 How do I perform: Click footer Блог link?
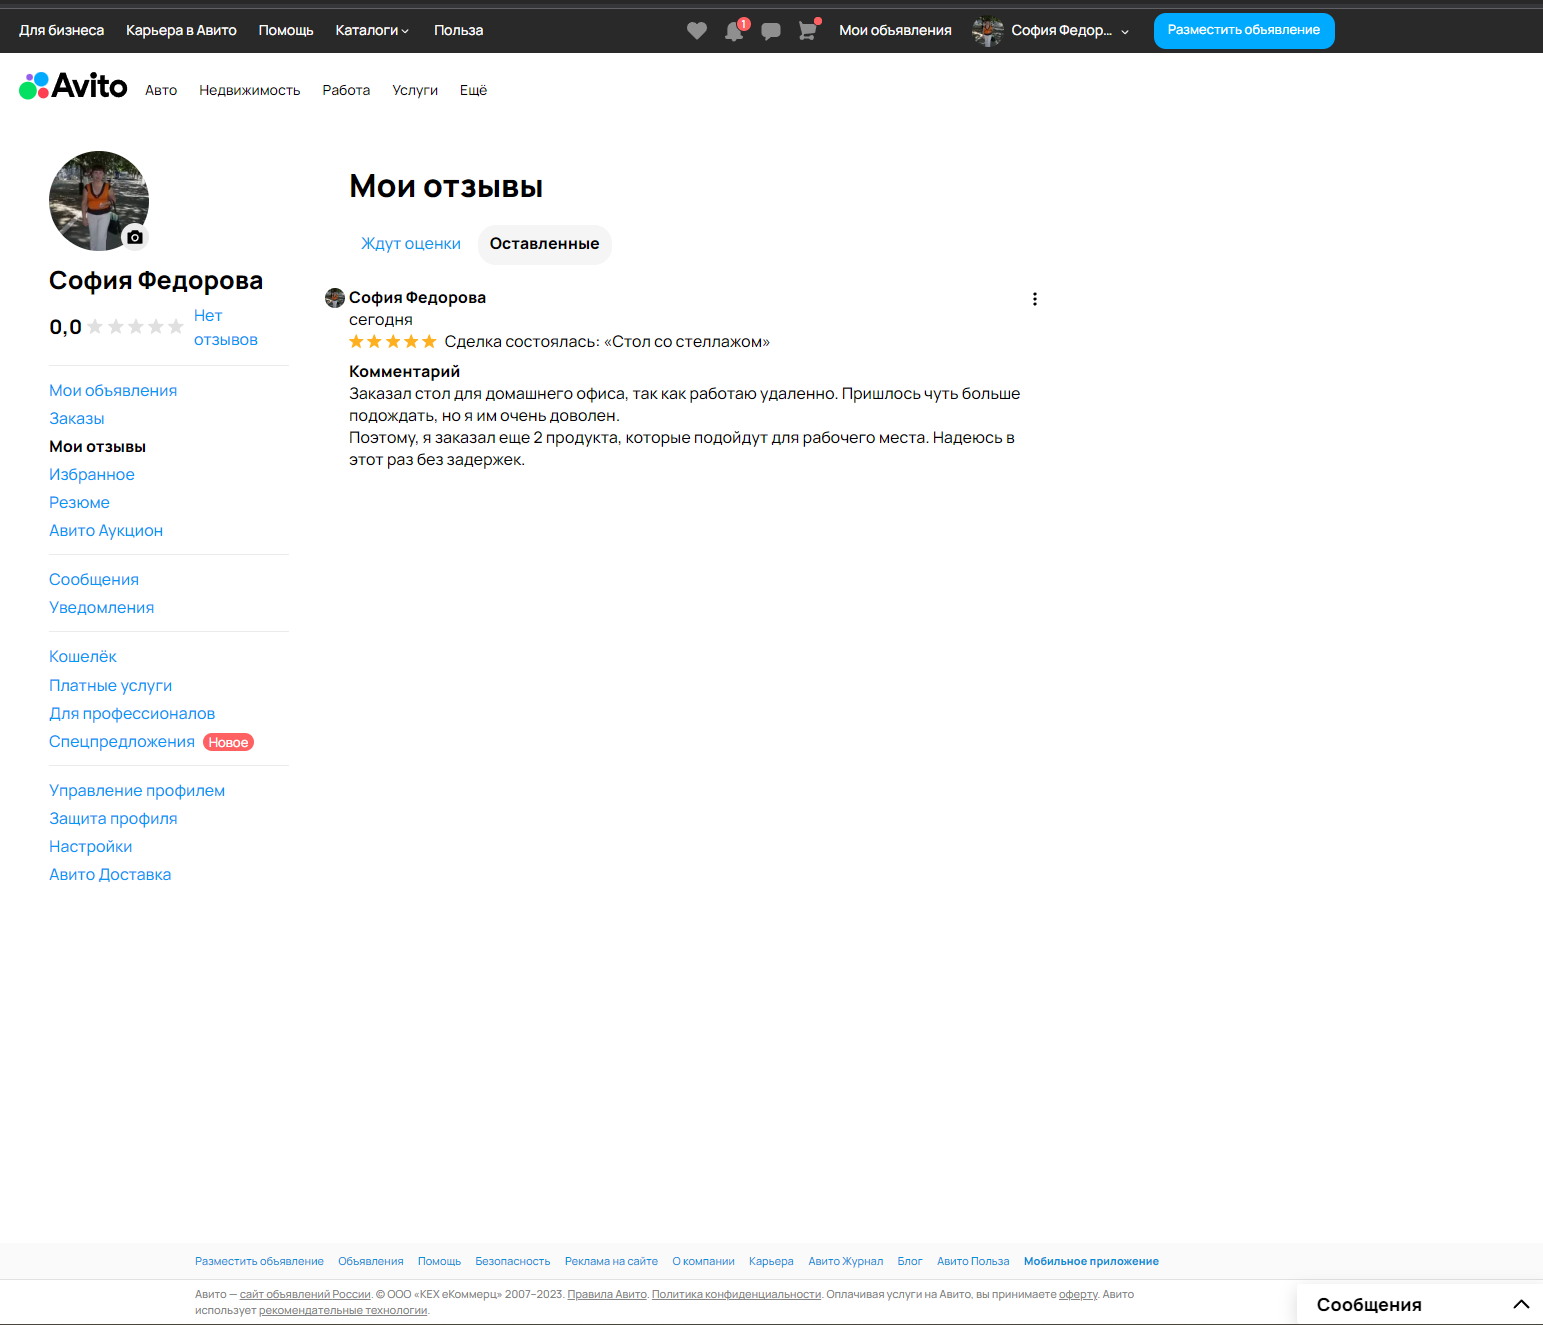click(910, 1262)
